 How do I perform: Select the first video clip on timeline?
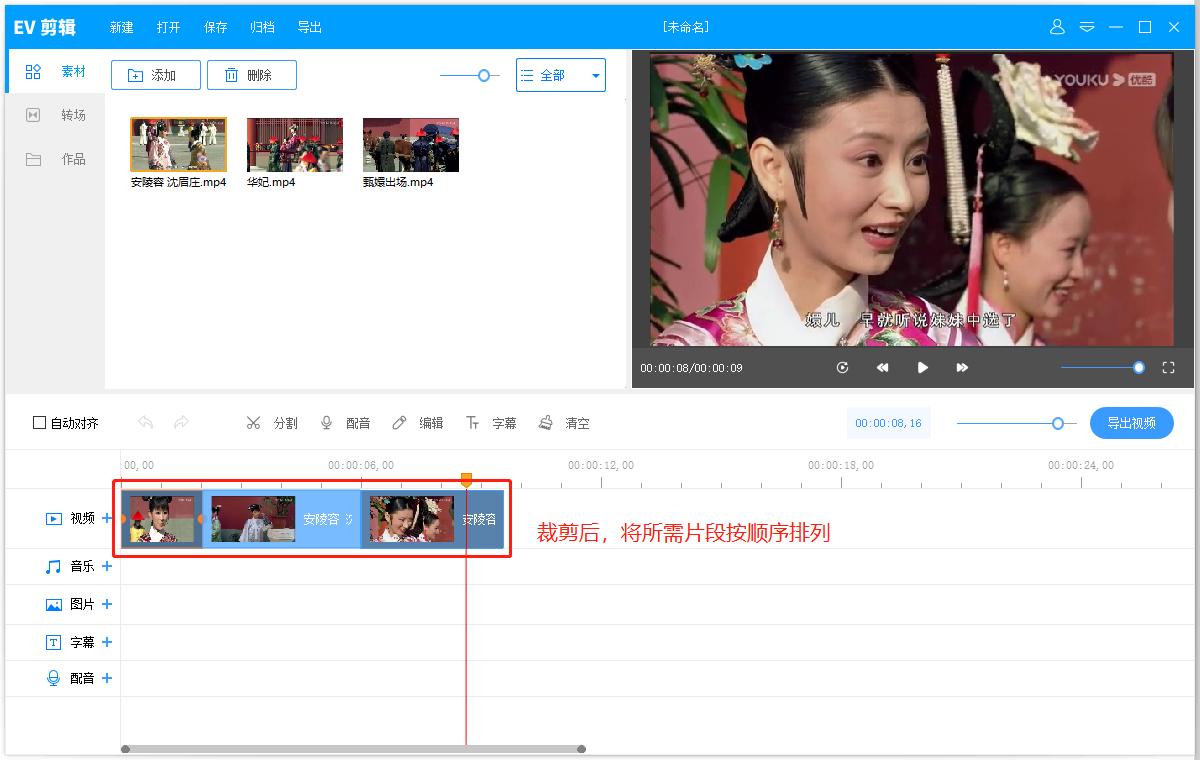[162, 519]
